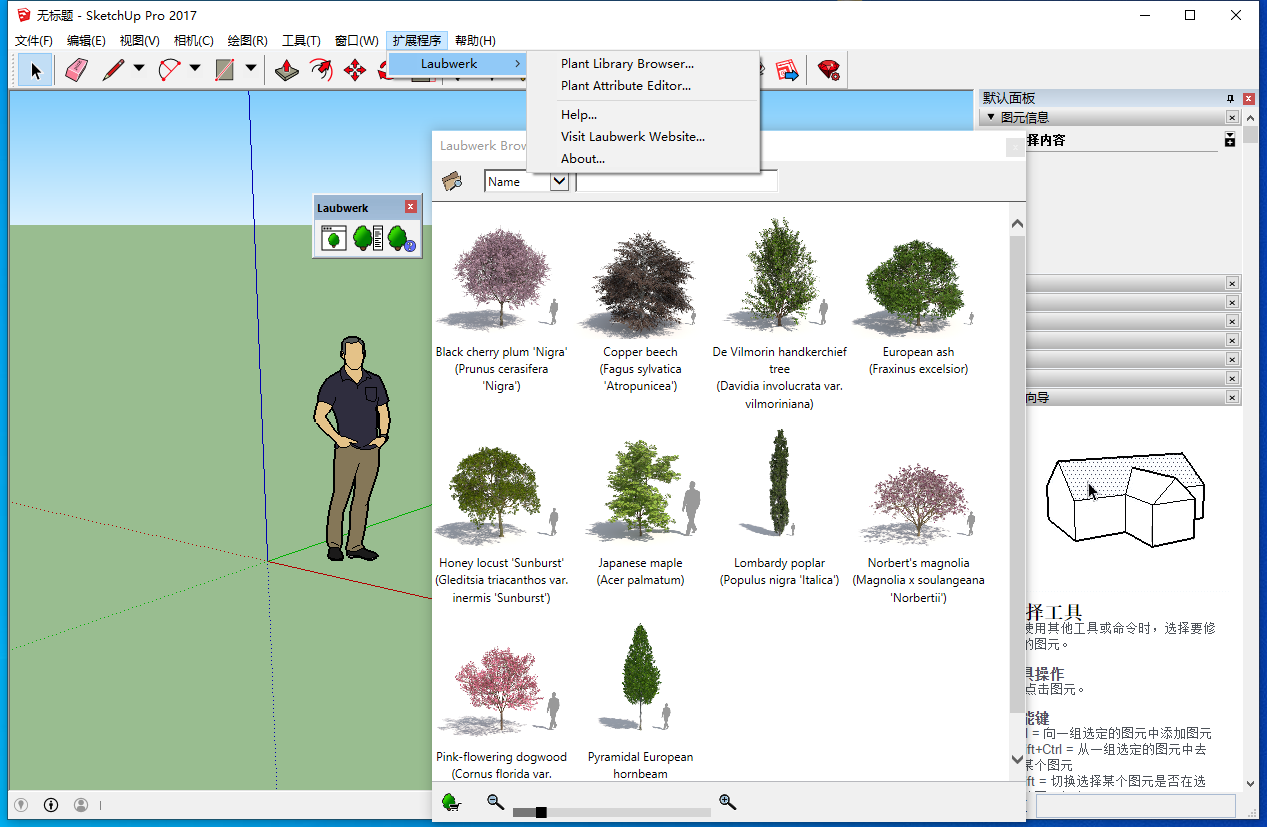Click the credits info icon in status bar
1267x827 pixels.
click(x=51, y=805)
